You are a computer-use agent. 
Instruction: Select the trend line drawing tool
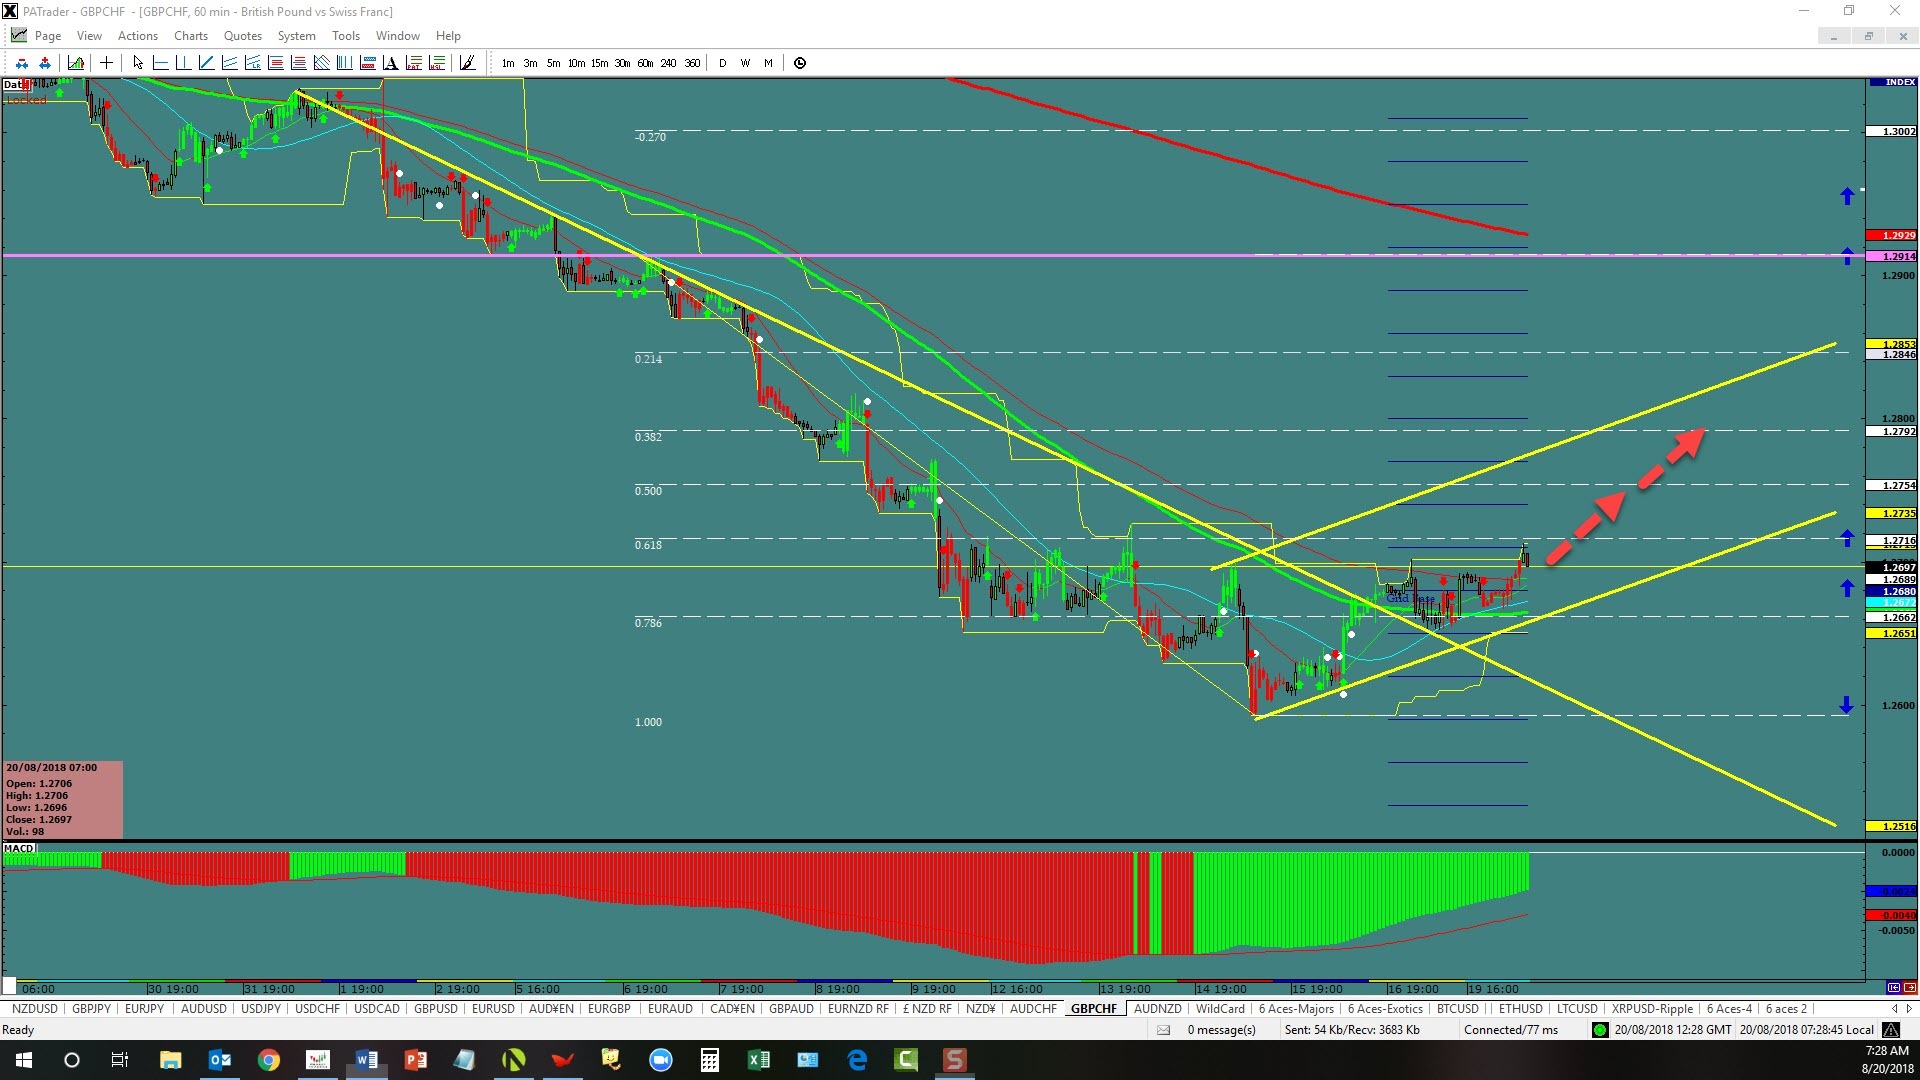click(206, 63)
